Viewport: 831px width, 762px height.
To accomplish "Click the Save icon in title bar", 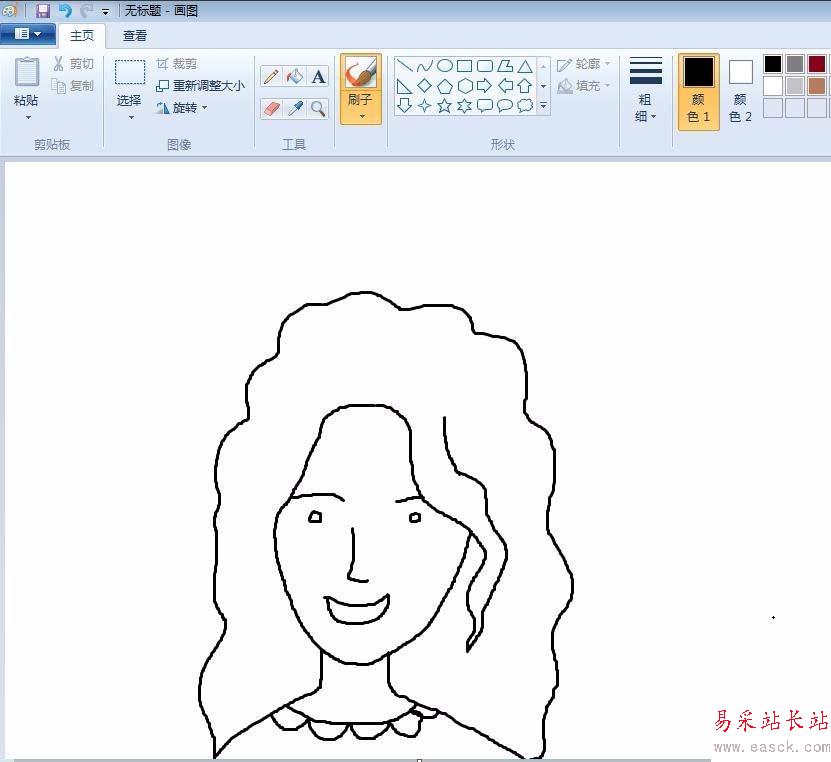I will pos(42,11).
